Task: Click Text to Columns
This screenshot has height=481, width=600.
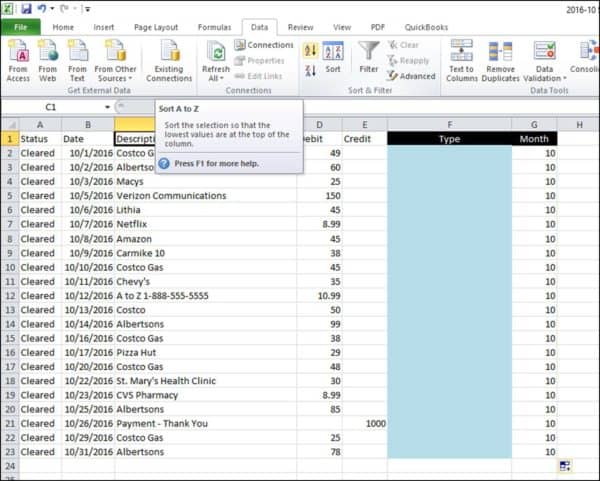Action: coord(461,60)
